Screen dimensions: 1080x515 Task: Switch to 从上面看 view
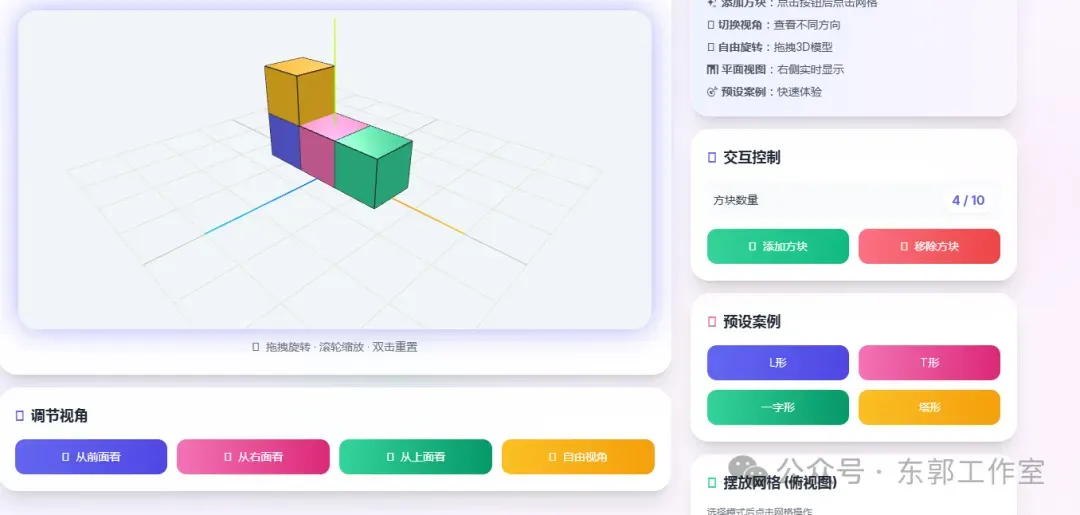(415, 456)
